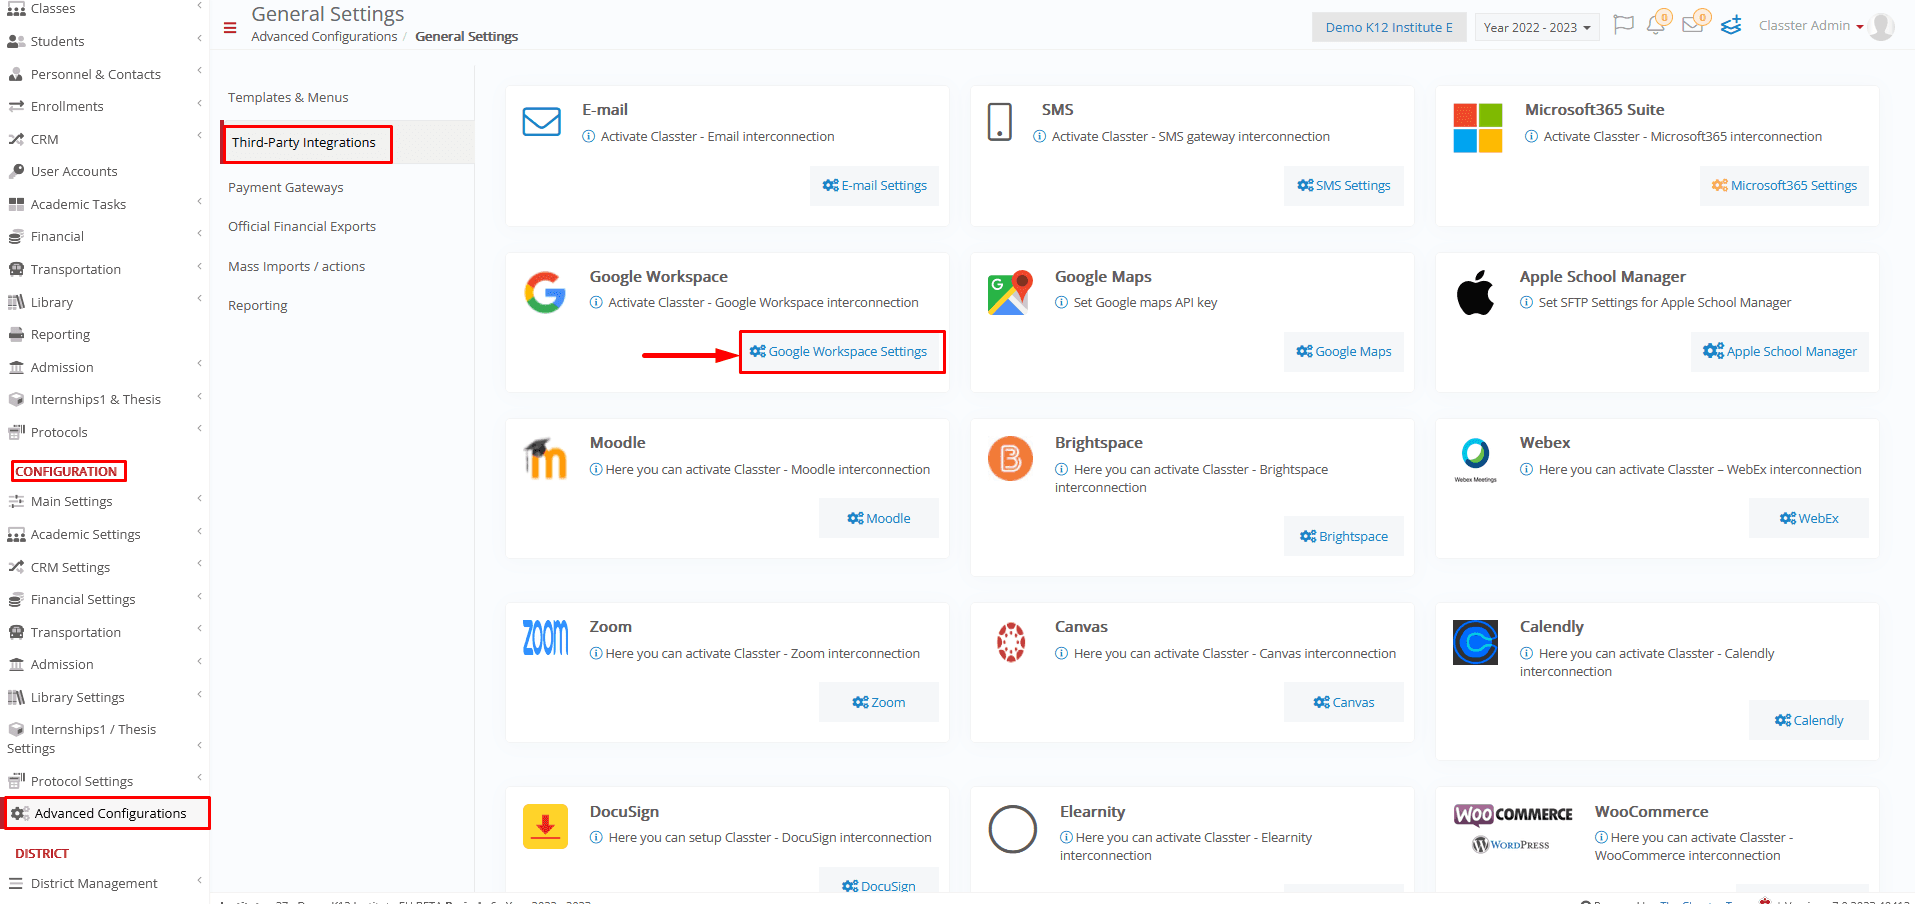Click Advanced Configurations breadcrumb link

[324, 36]
